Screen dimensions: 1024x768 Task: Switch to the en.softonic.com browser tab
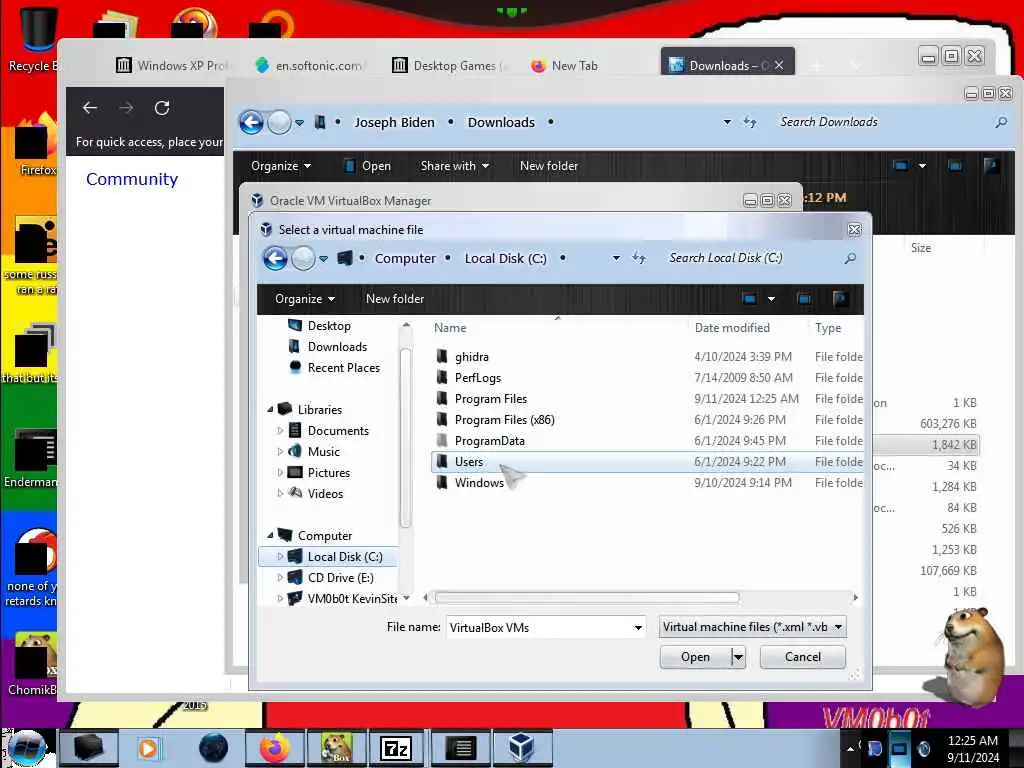coord(309,65)
